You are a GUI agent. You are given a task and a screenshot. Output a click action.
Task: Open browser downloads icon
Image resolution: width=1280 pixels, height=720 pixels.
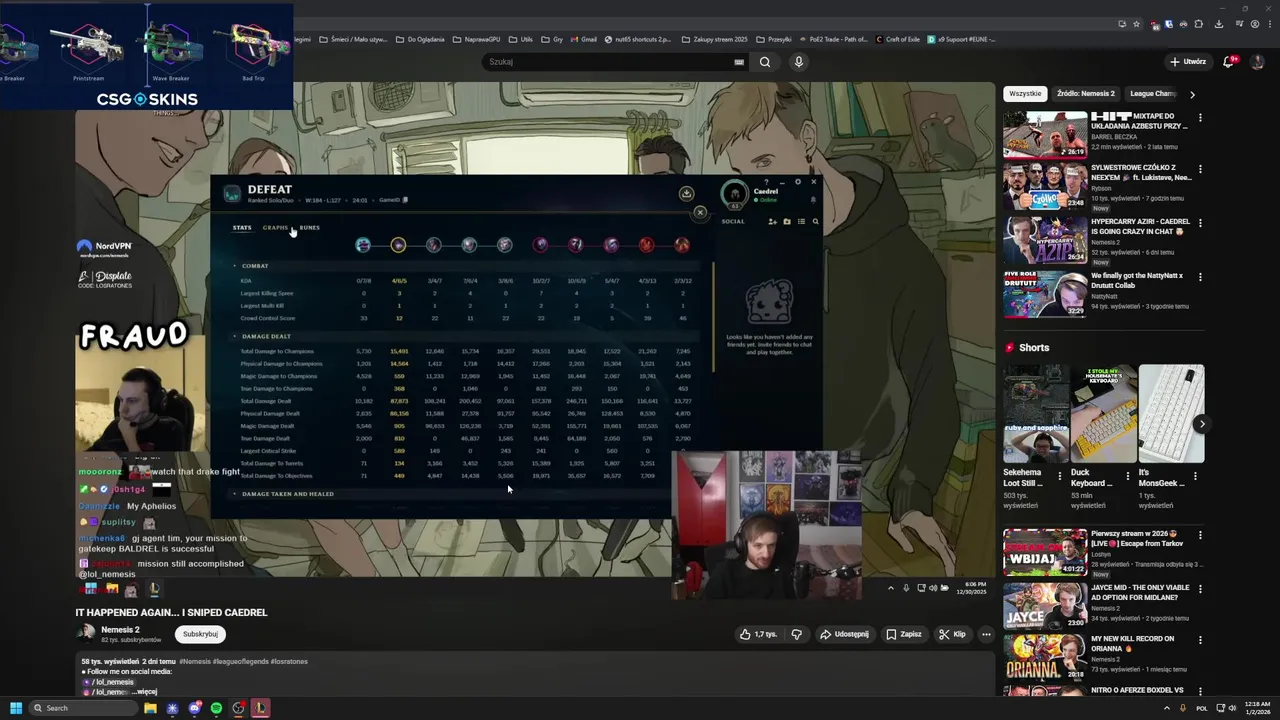1218,24
